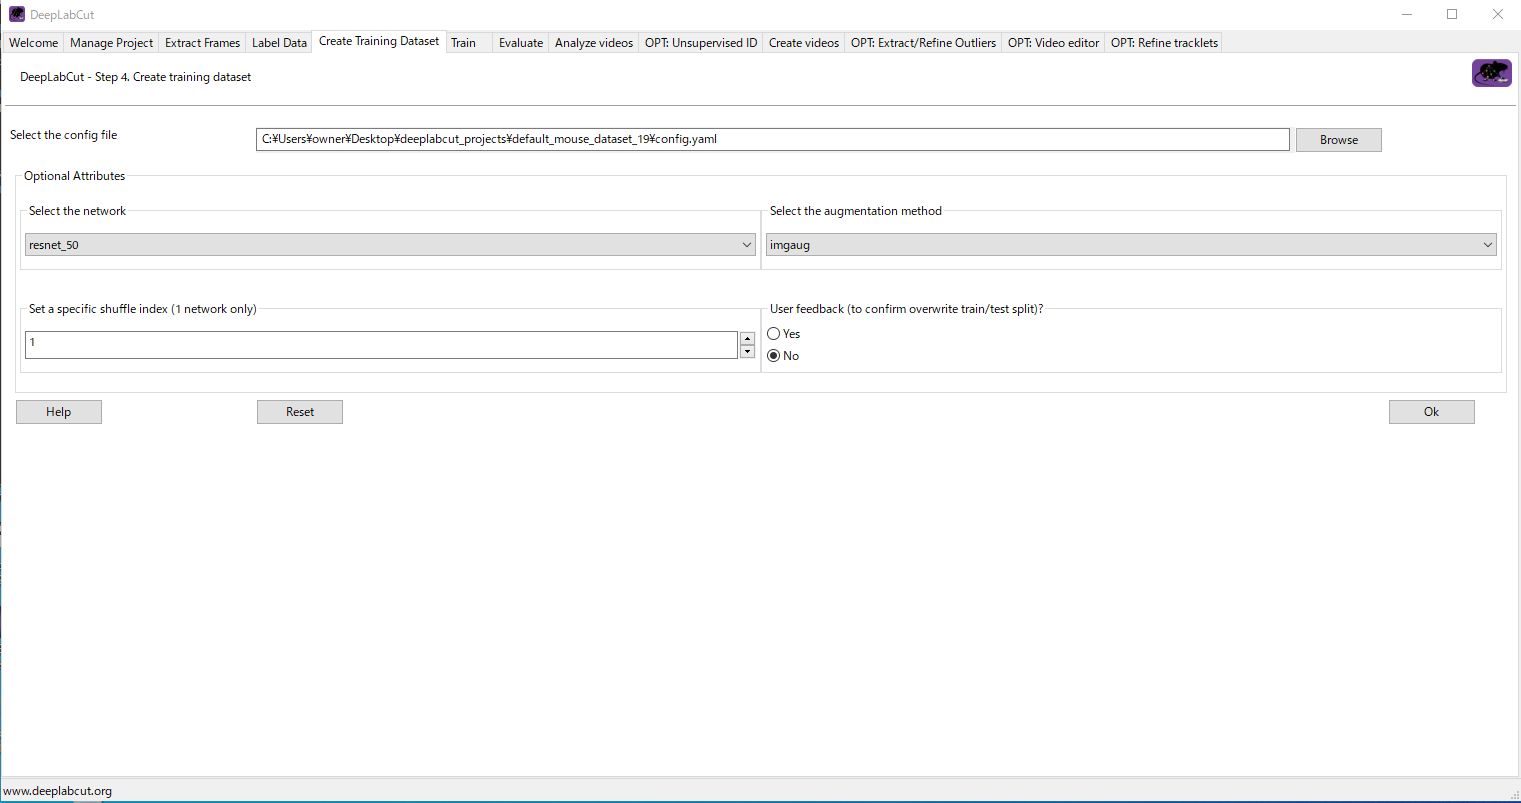
Task: Open the Manage Project tab
Action: (112, 43)
